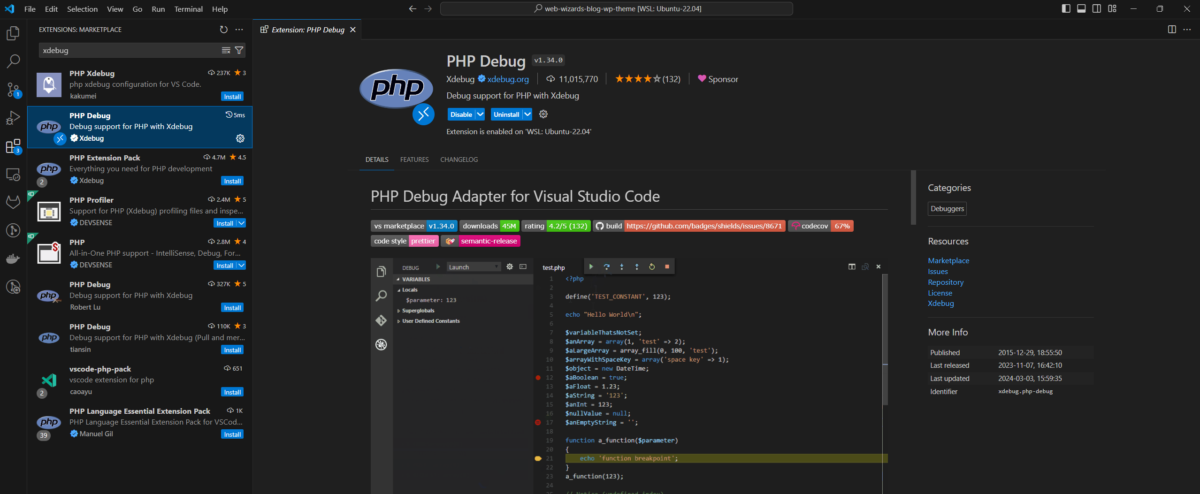The height and width of the screenshot is (494, 1200).
Task: Open the View menu
Action: [x=115, y=8]
